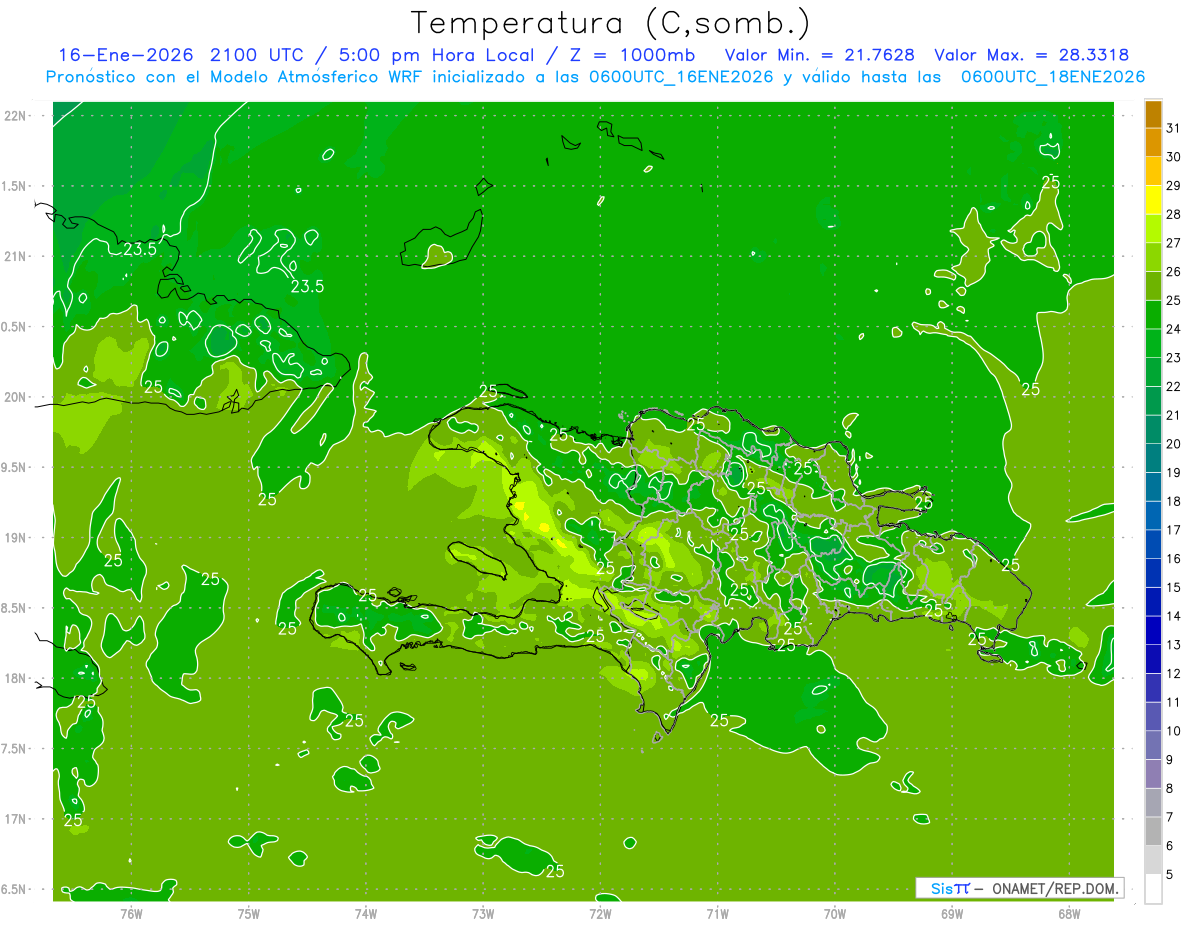Click the 'Temperatura (C,somb.)' map title
This screenshot has width=1200, height=927.
click(x=611, y=23)
